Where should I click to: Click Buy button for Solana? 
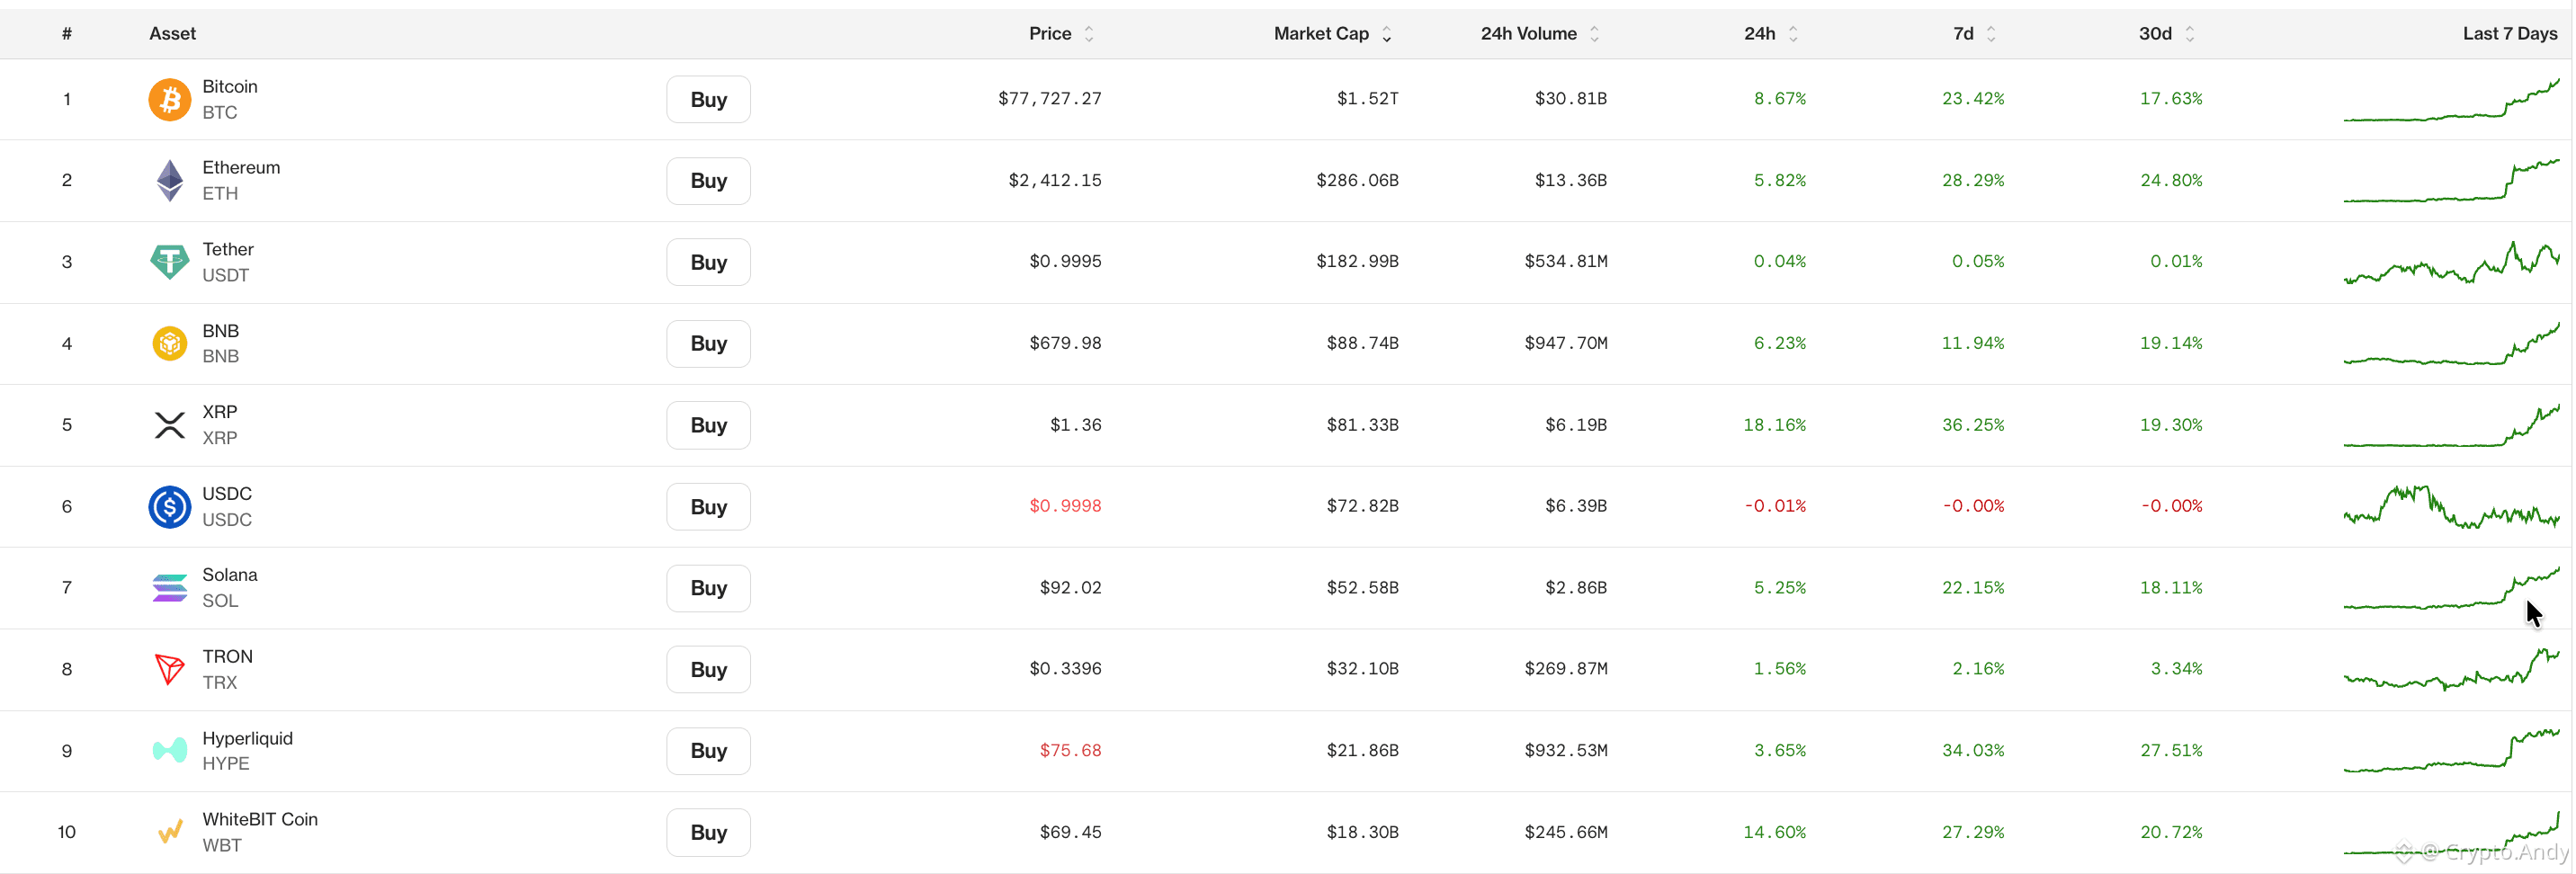pyautogui.click(x=708, y=588)
